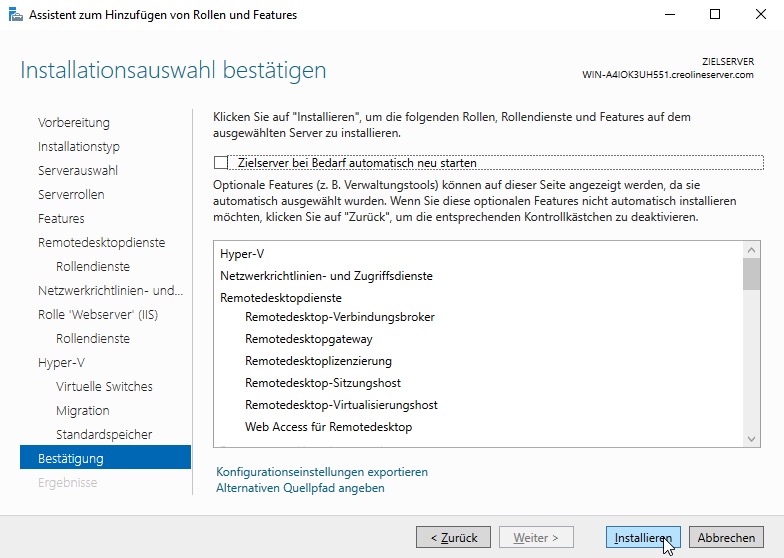This screenshot has height=558, width=784.
Task: Select Netzwerkrichtlinien- und Zugriffsdienste list entry
Action: pos(326,276)
